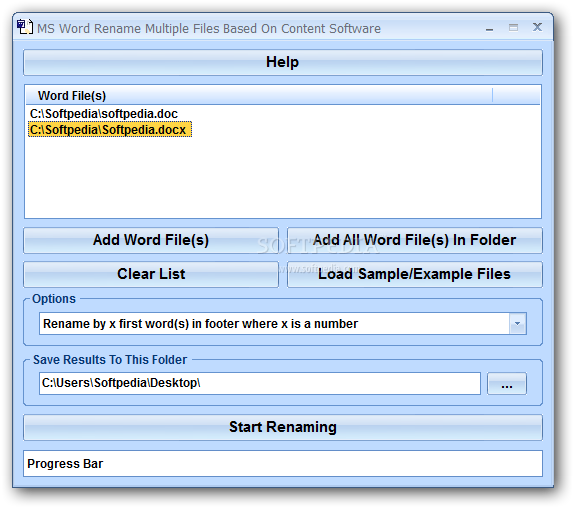Click Add Word File(s) button
574x508 pixels.
pyautogui.click(x=151, y=240)
